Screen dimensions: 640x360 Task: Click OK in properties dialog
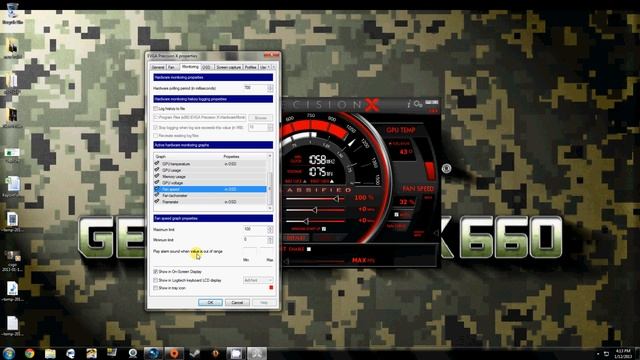(210, 302)
